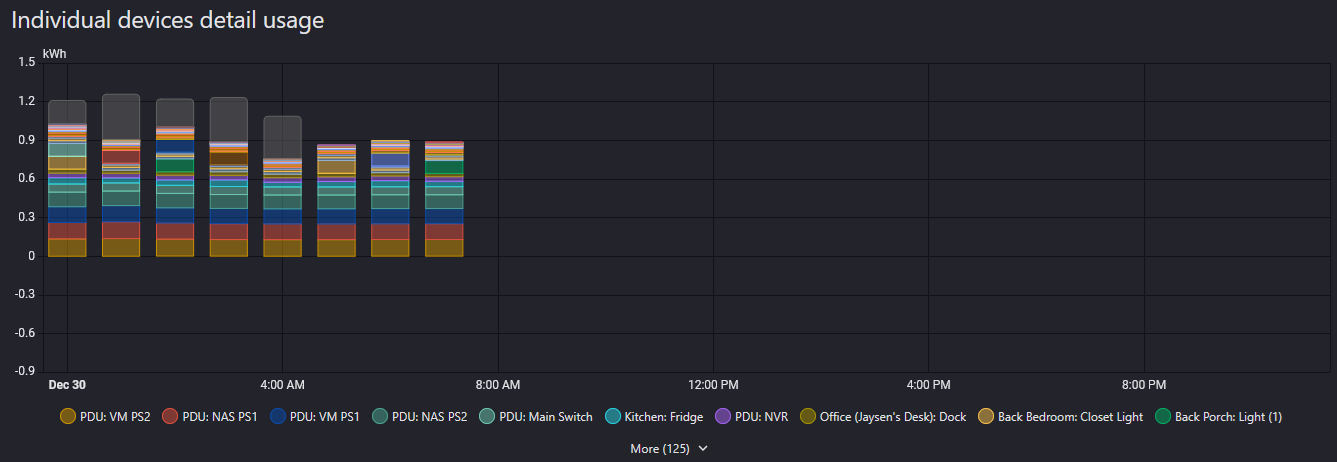Click the PDU: Main Switch legend circle

click(487, 416)
